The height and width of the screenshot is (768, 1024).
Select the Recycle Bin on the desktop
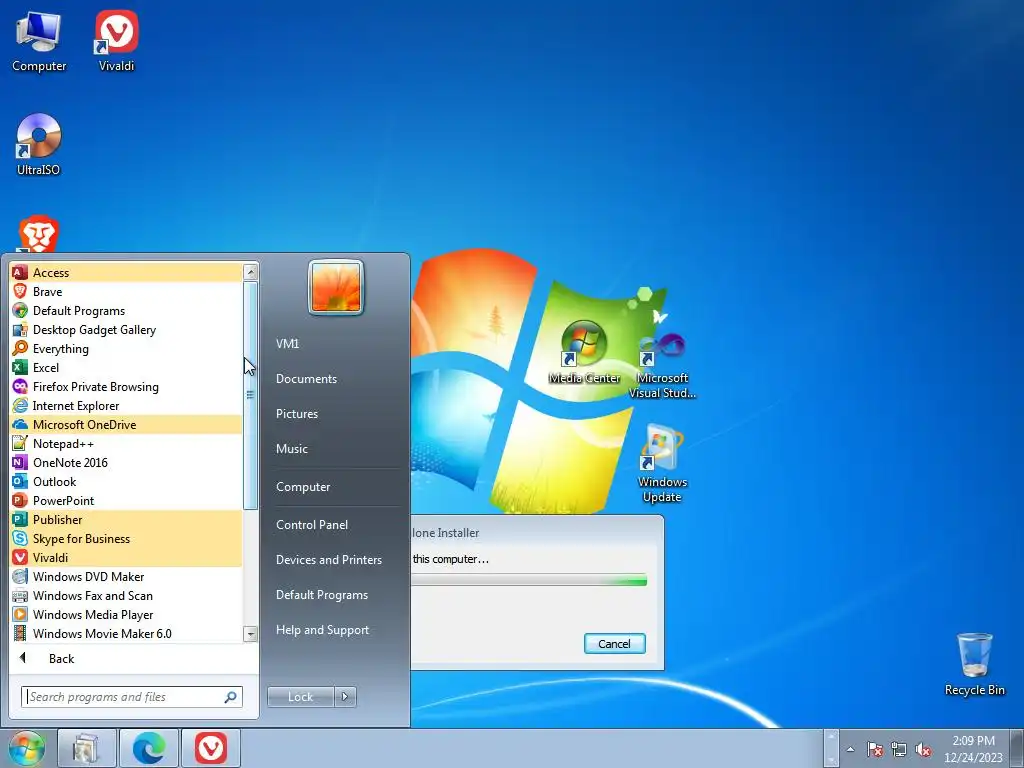tap(974, 664)
